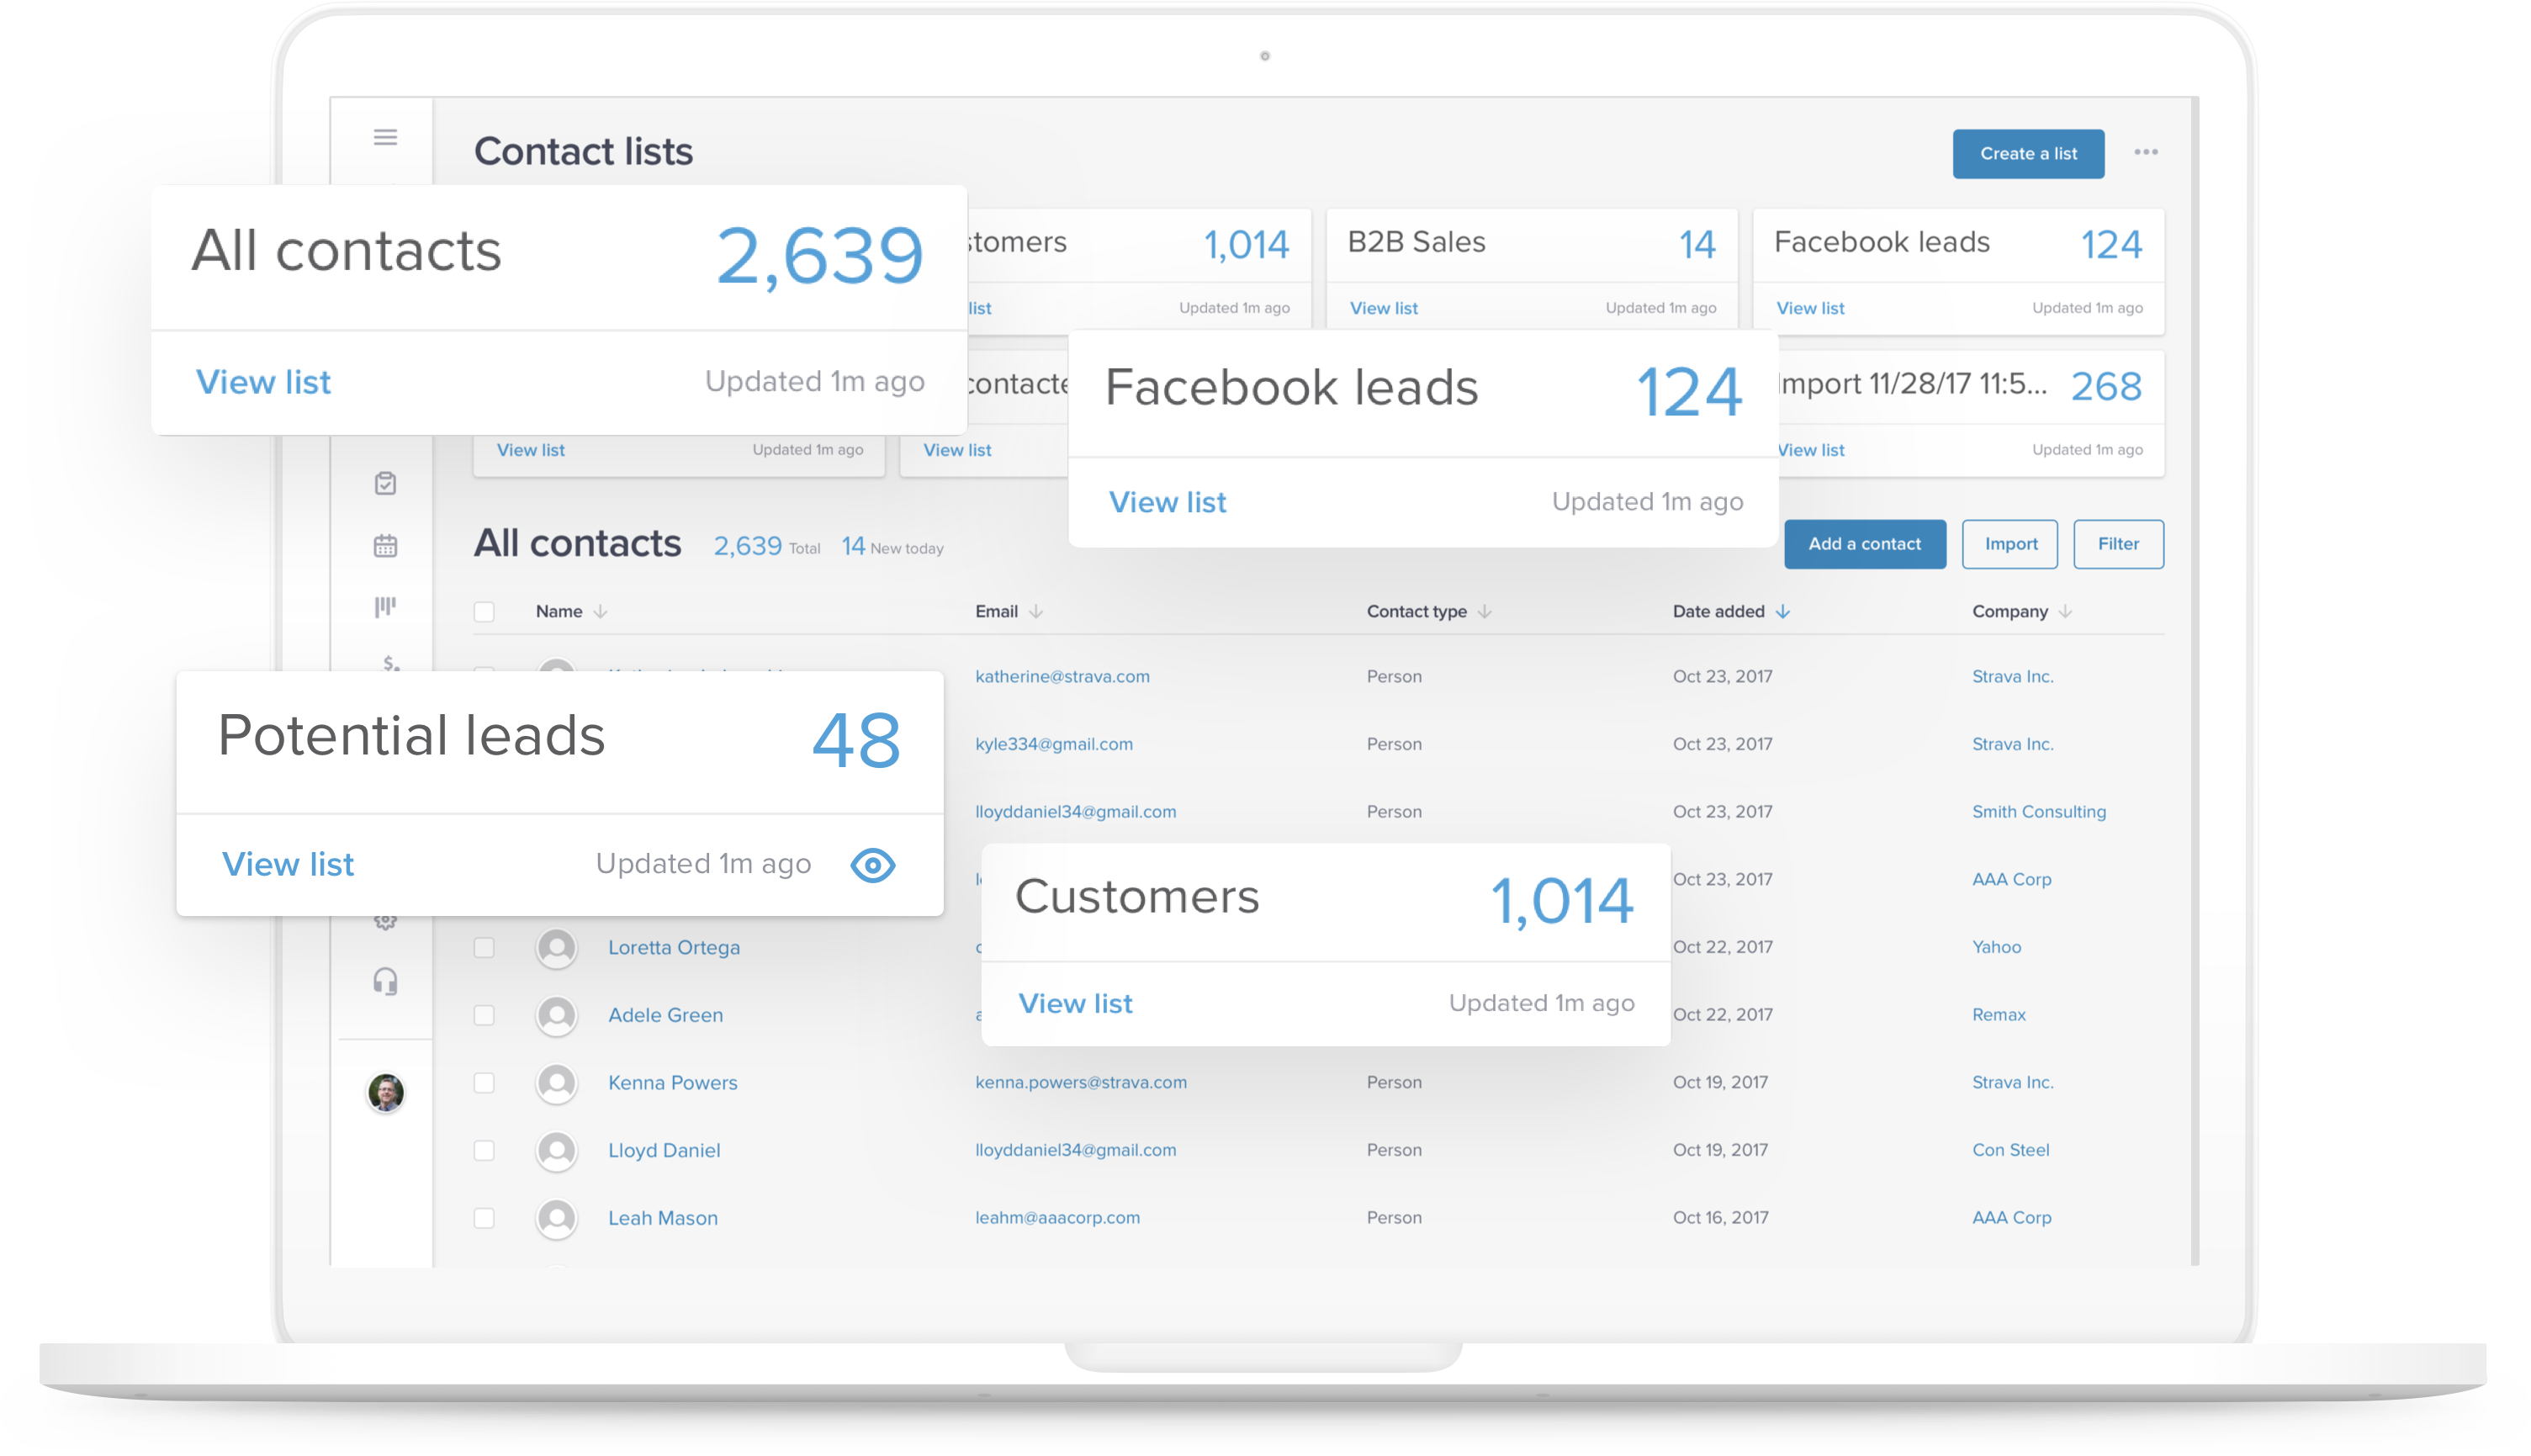Toggle eye icon on Potential leads card
Viewport: 2531px width, 1456px height.
click(872, 865)
